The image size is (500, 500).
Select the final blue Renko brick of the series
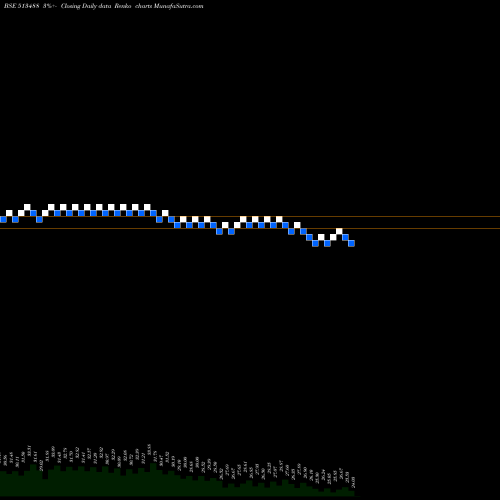click(x=351, y=243)
